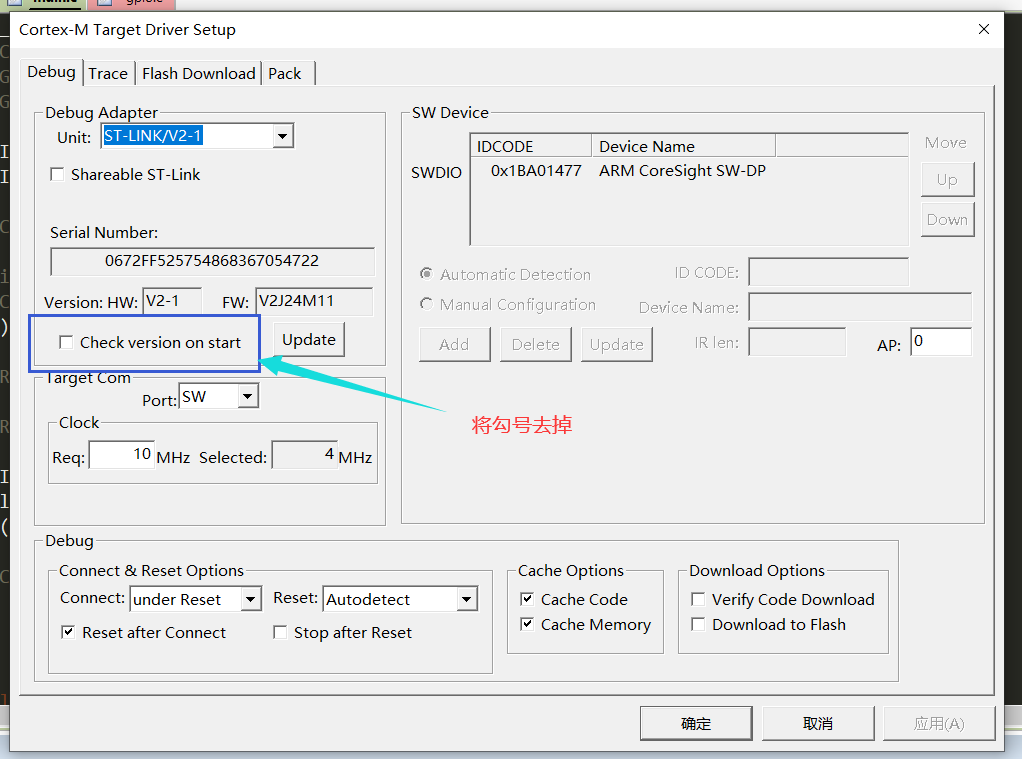Click the ID CODE input field
1022x759 pixels.
click(x=828, y=272)
